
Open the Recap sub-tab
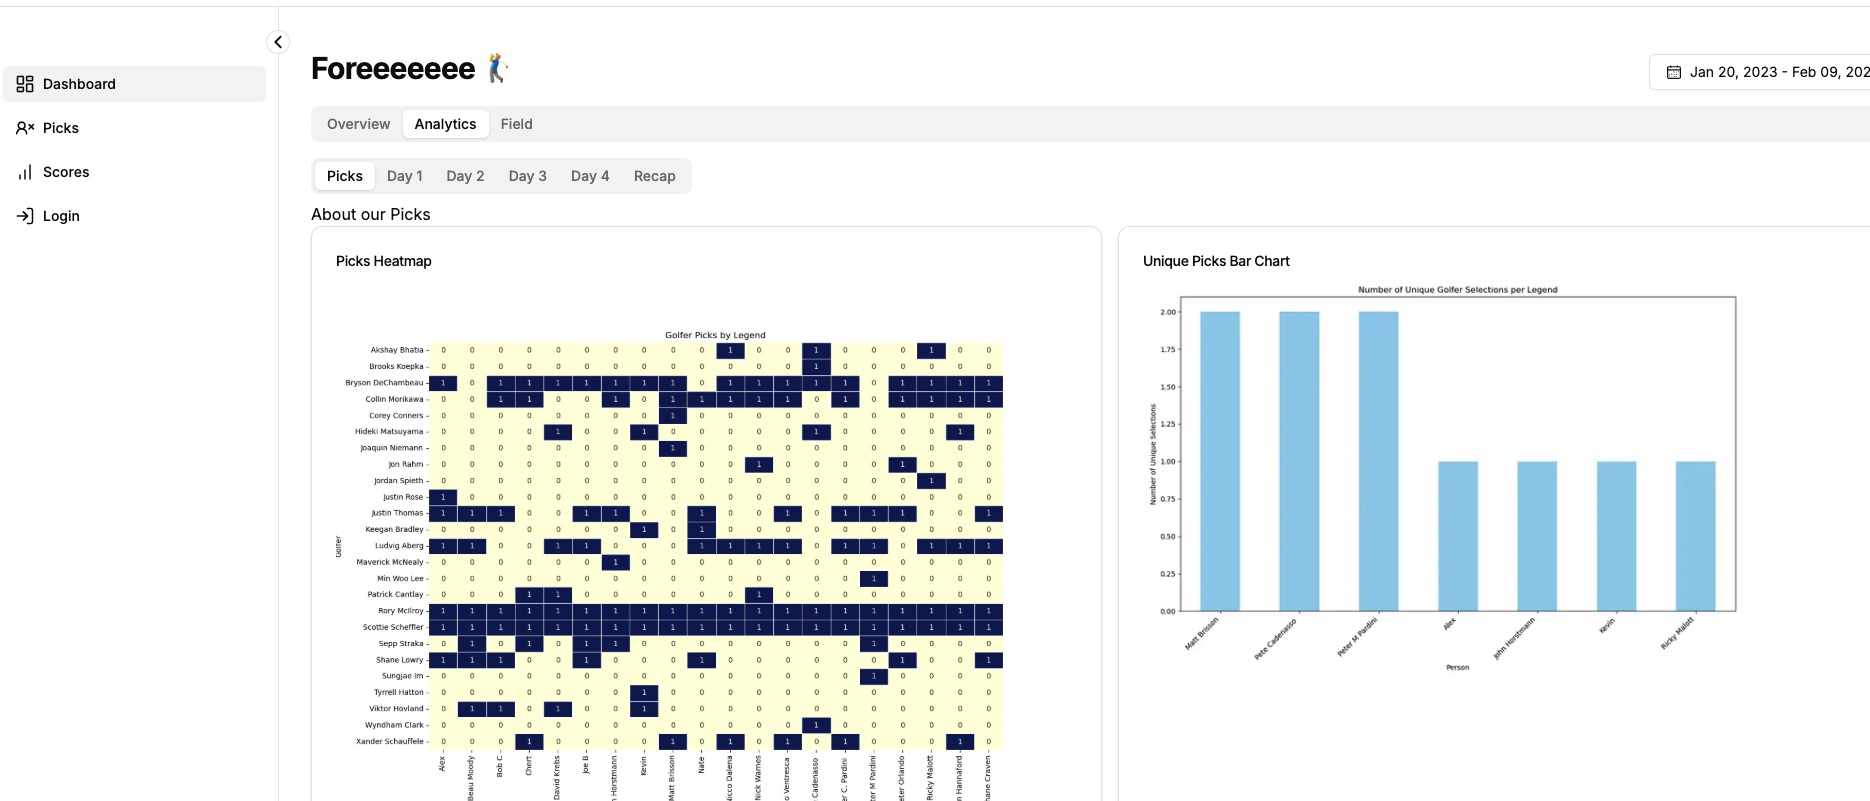click(x=654, y=176)
